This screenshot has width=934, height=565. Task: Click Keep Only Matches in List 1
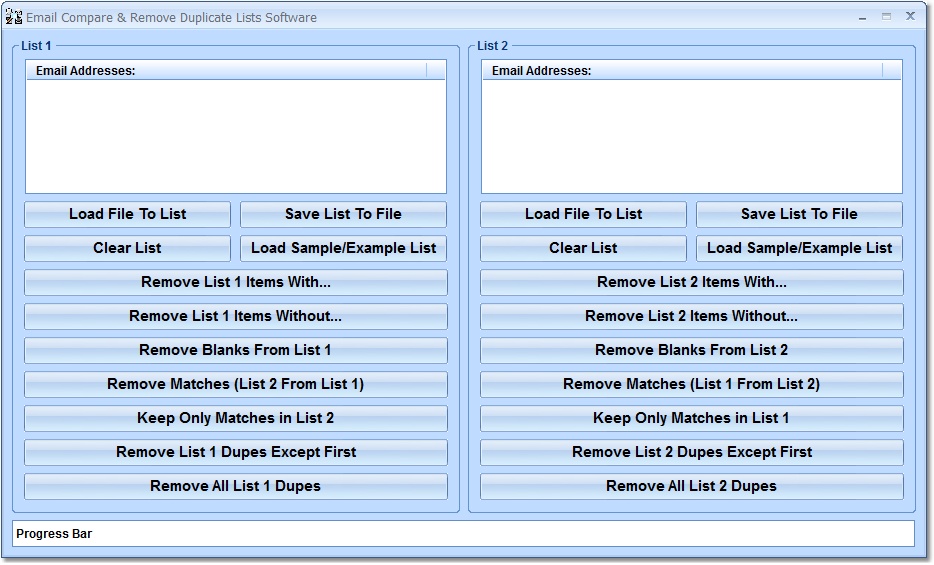pos(692,418)
